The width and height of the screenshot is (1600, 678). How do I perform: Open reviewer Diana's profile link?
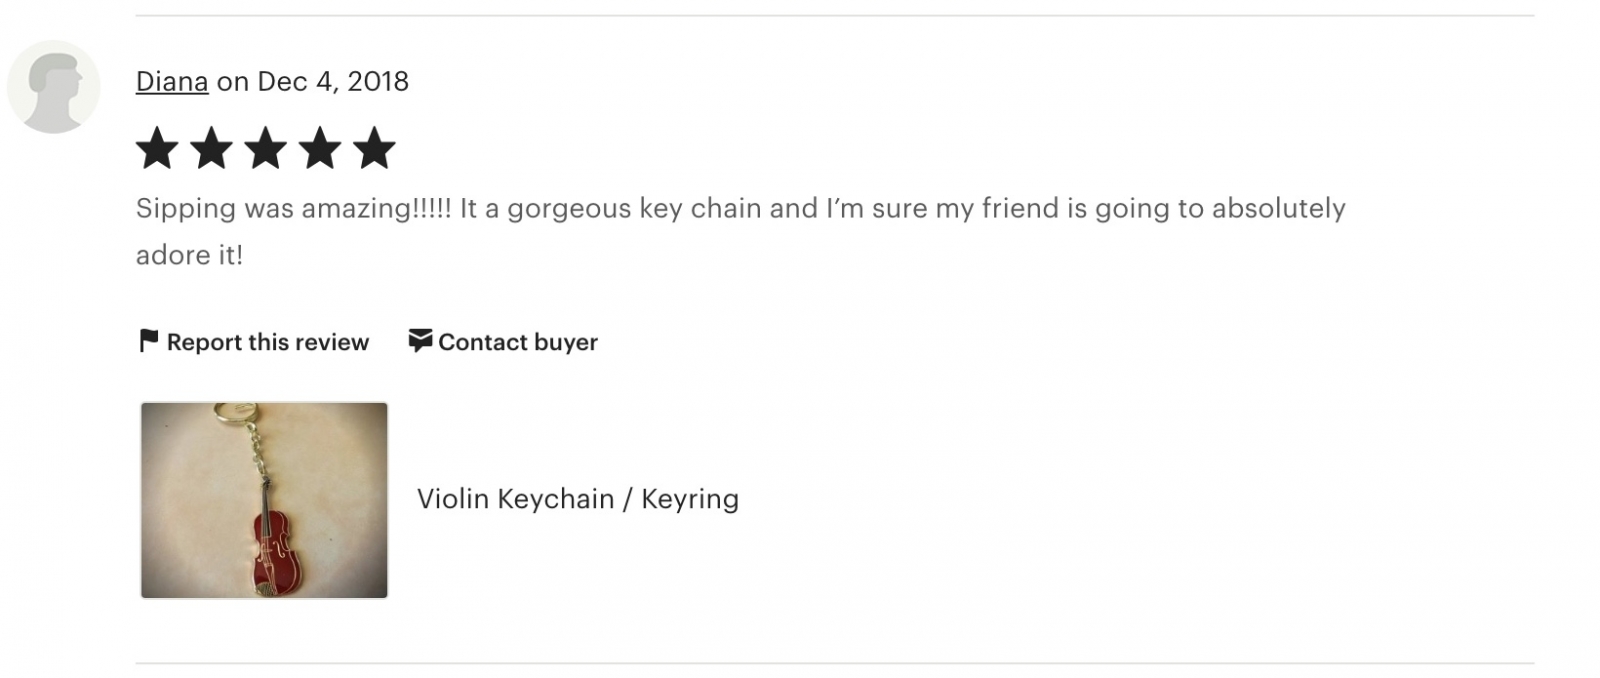tap(172, 81)
